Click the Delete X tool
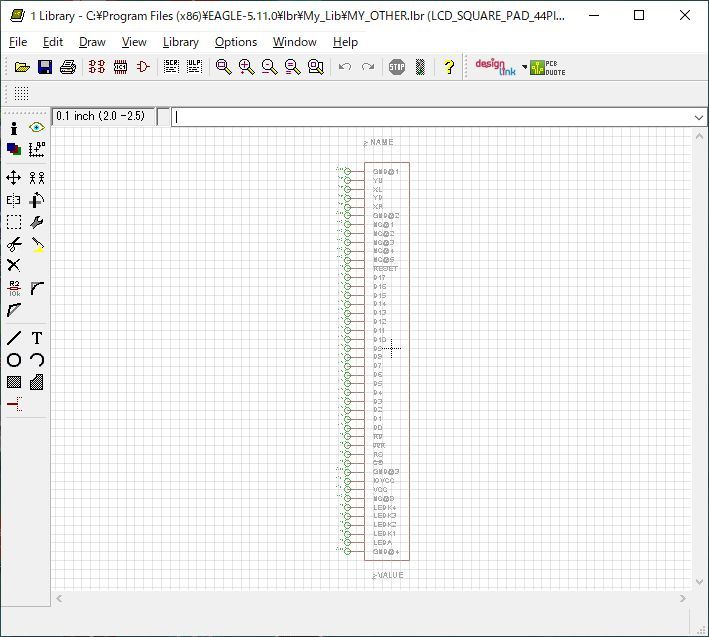709x637 pixels. 14,266
